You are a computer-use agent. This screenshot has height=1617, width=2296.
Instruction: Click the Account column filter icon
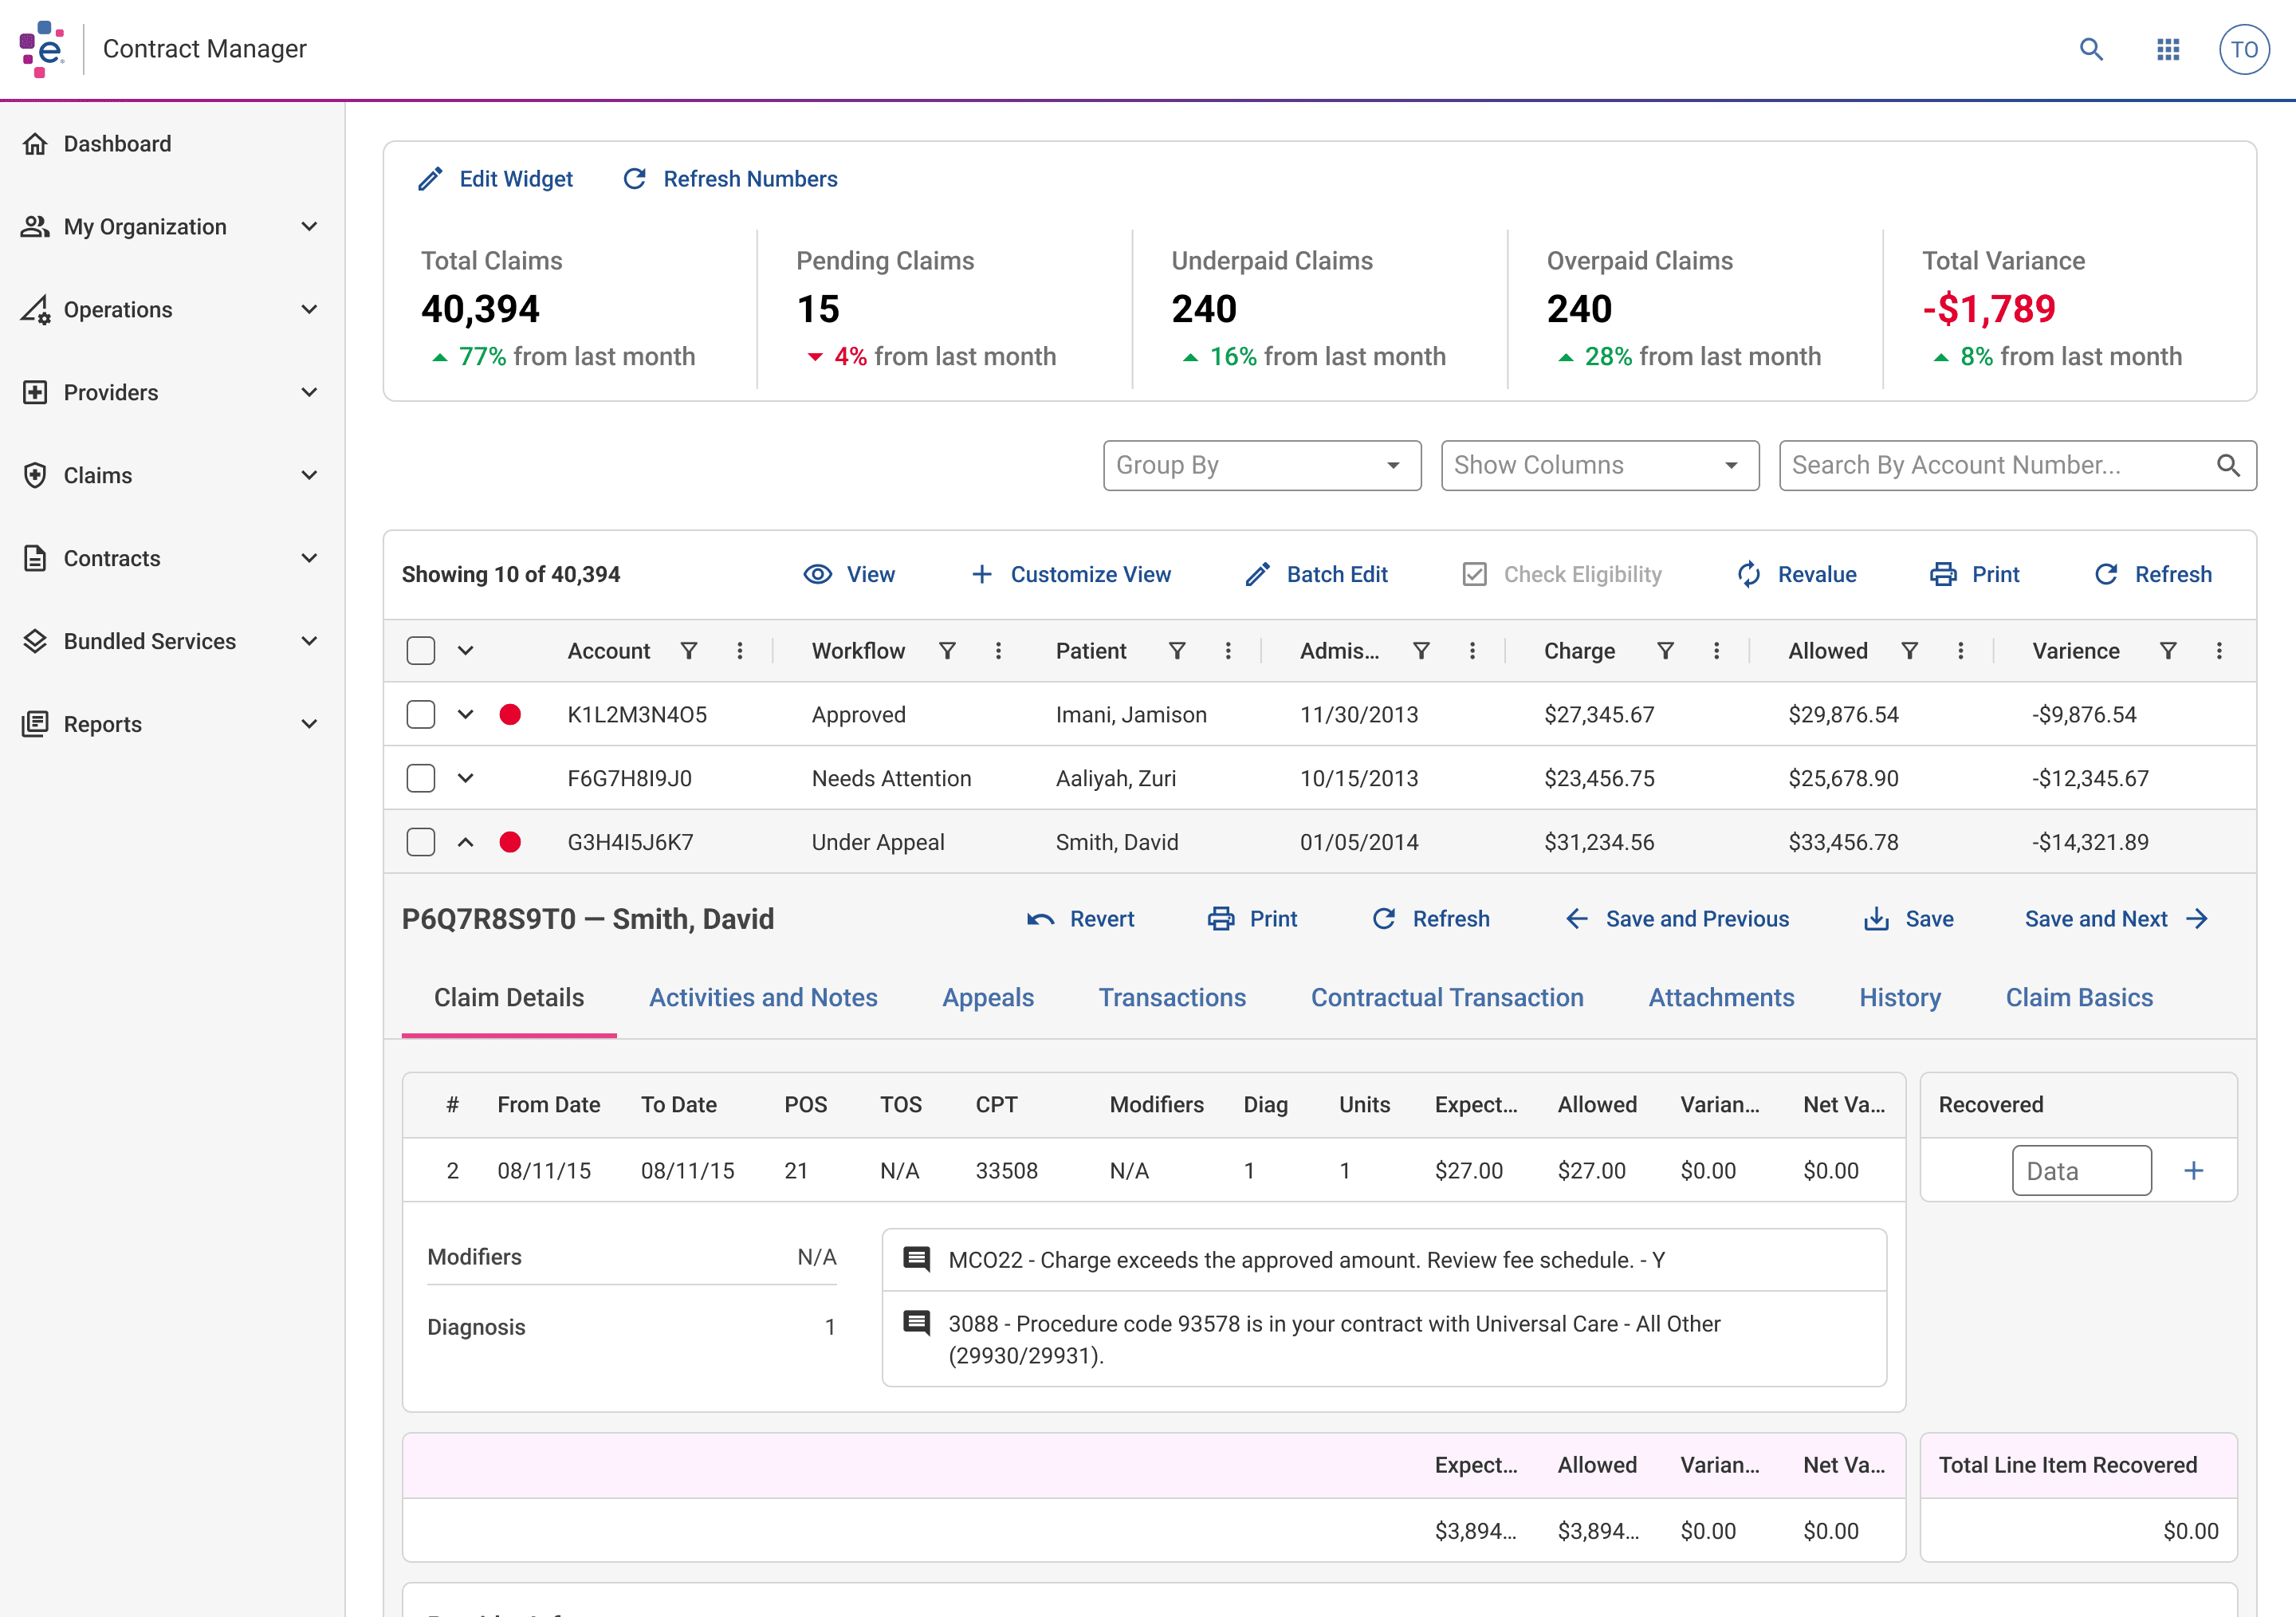[x=689, y=651]
